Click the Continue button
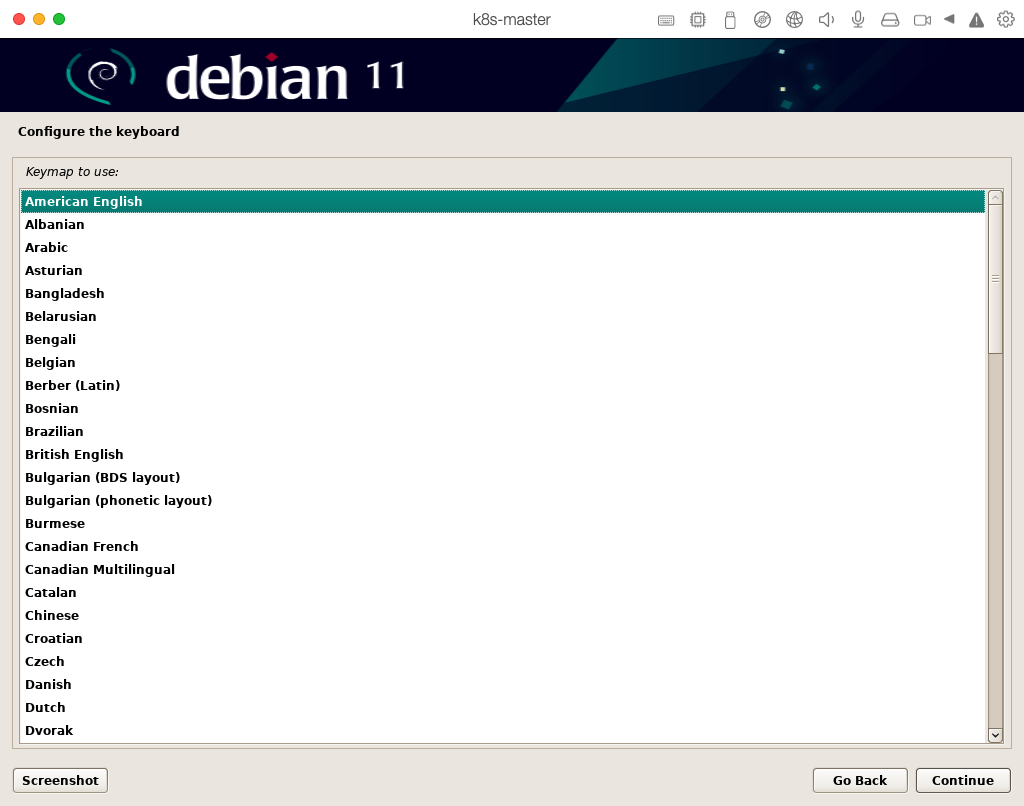The height and width of the screenshot is (806, 1024). pyautogui.click(x=963, y=781)
